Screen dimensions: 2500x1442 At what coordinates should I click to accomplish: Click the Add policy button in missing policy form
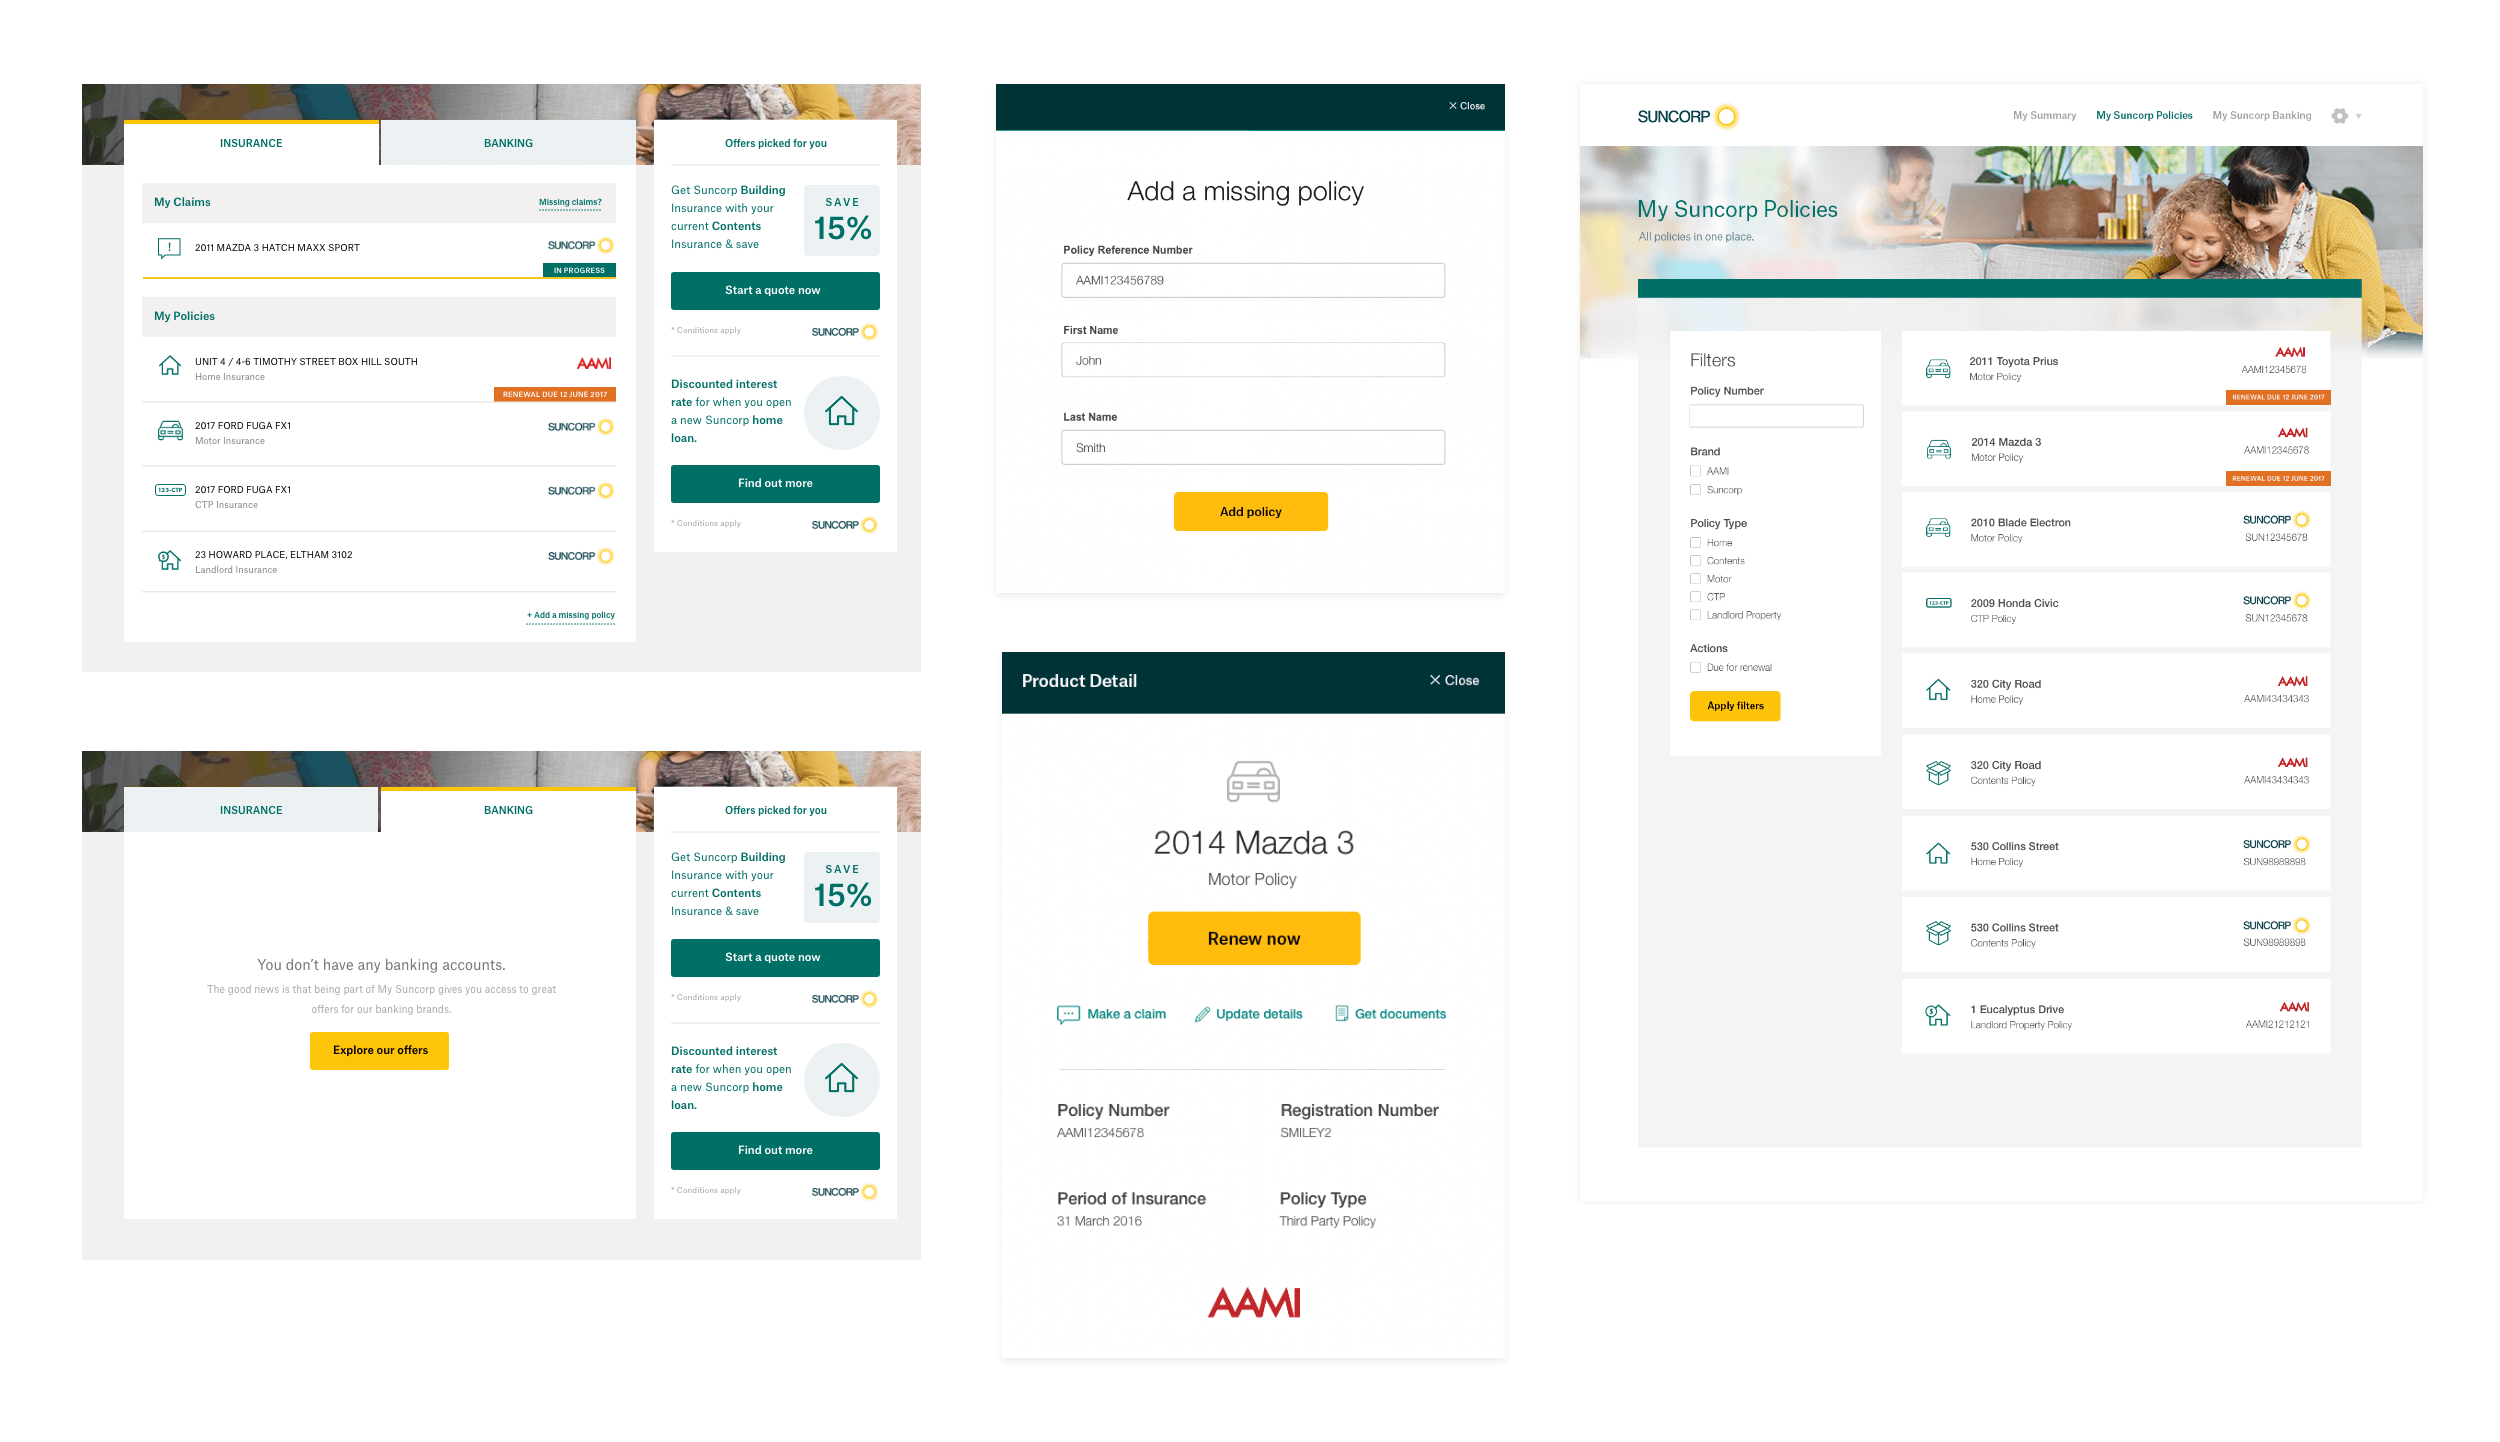[1250, 512]
